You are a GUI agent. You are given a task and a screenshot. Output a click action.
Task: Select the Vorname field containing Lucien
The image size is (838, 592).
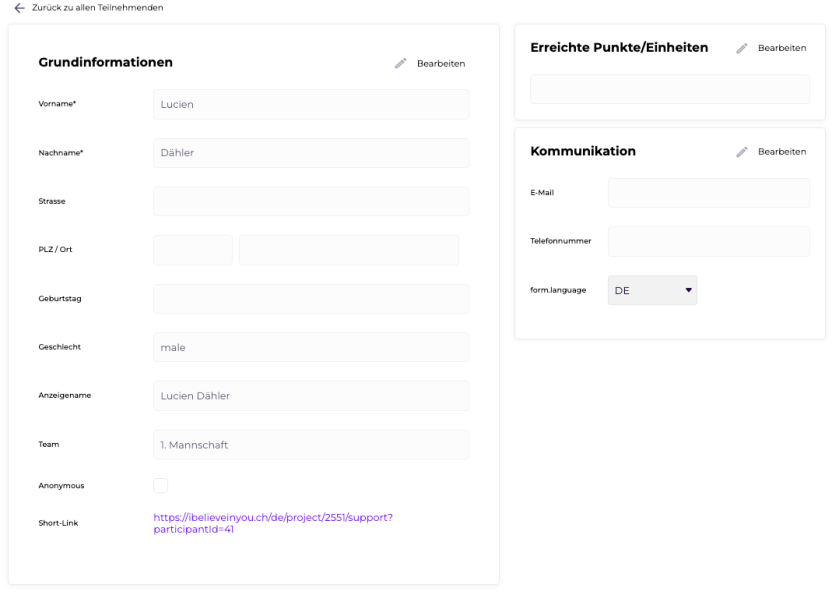pos(311,104)
